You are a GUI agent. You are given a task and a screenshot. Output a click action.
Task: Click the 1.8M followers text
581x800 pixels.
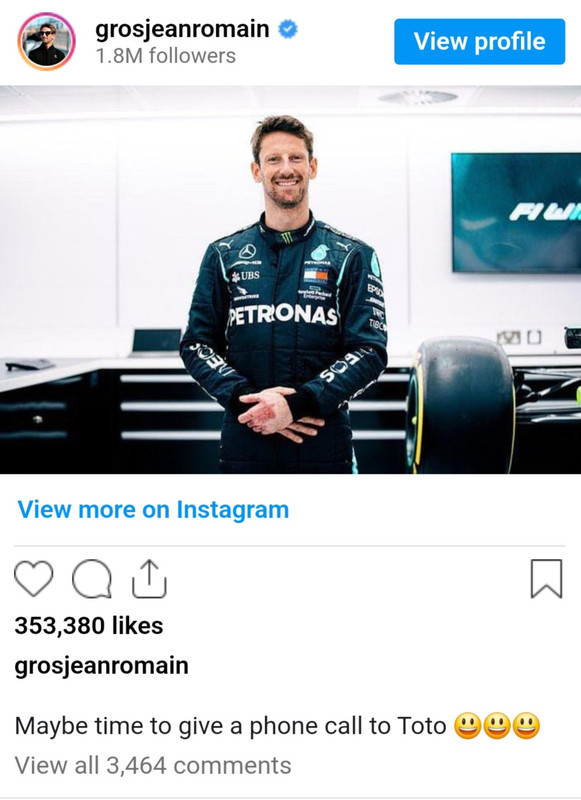tap(166, 56)
